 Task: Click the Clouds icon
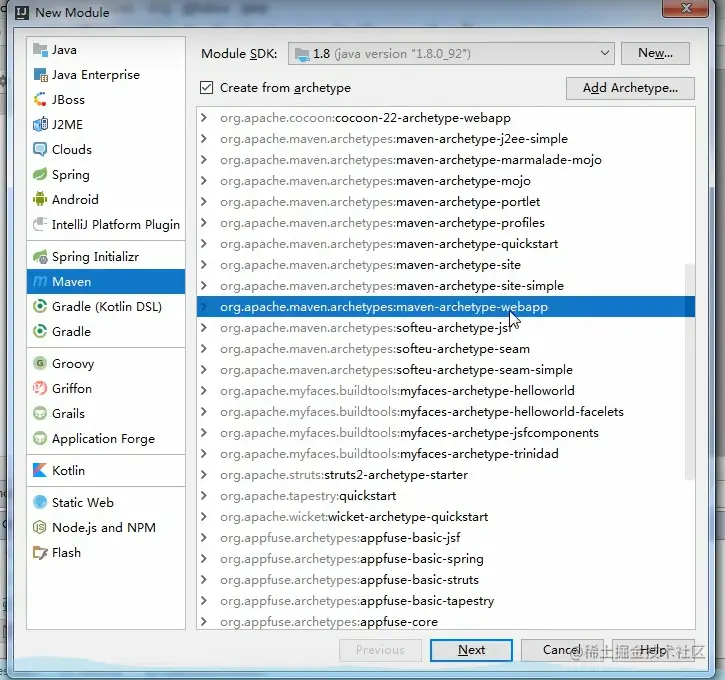coord(40,149)
